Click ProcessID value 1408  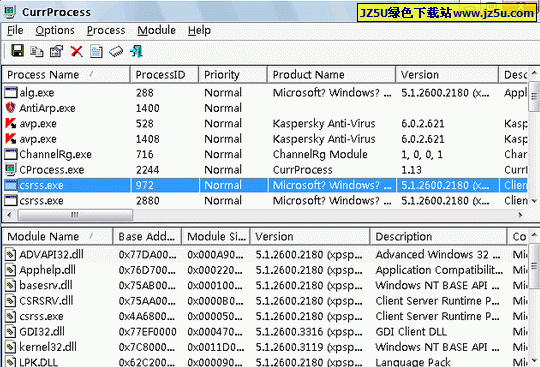coord(147,139)
